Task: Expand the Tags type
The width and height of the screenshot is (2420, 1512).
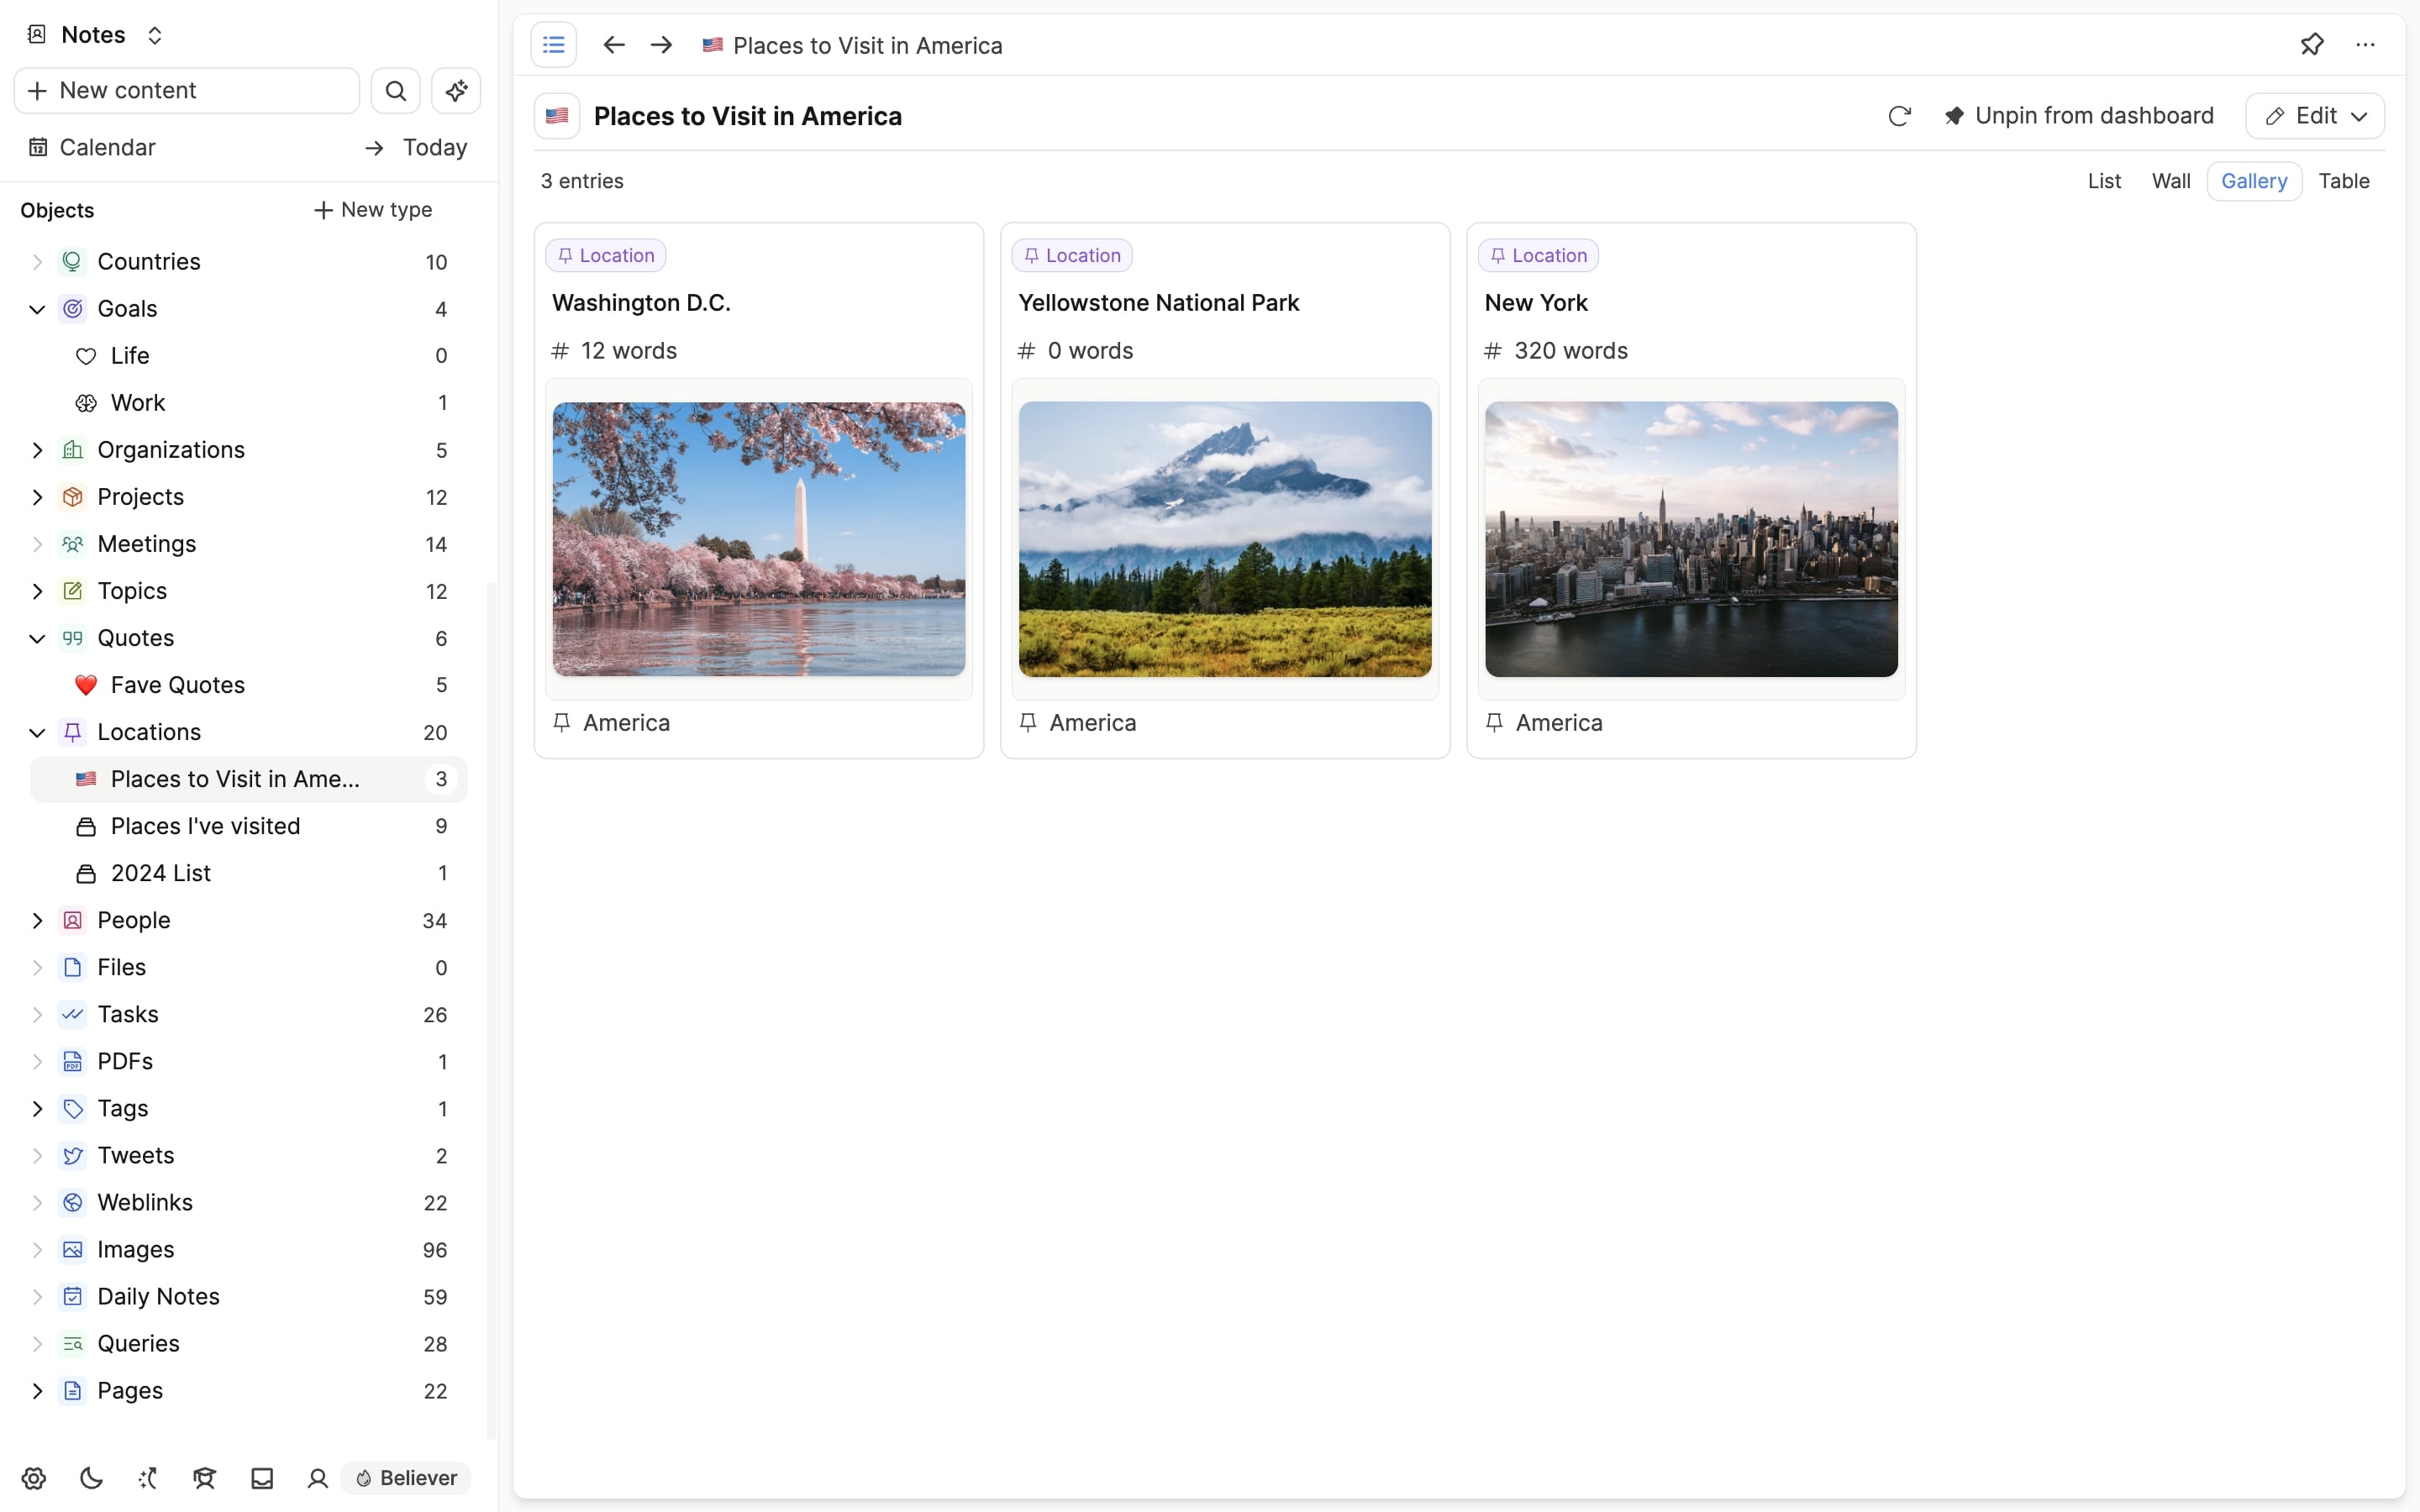Action: (37, 1108)
